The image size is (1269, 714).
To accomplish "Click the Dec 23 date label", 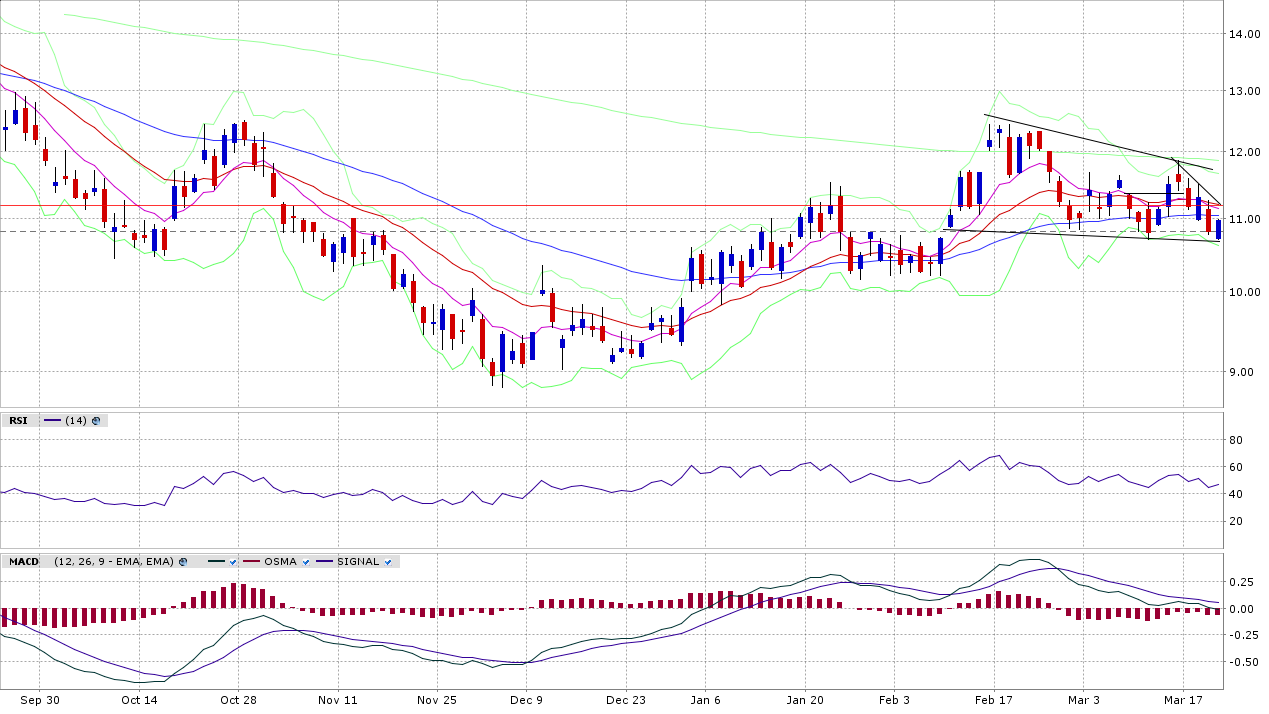I will (624, 700).
